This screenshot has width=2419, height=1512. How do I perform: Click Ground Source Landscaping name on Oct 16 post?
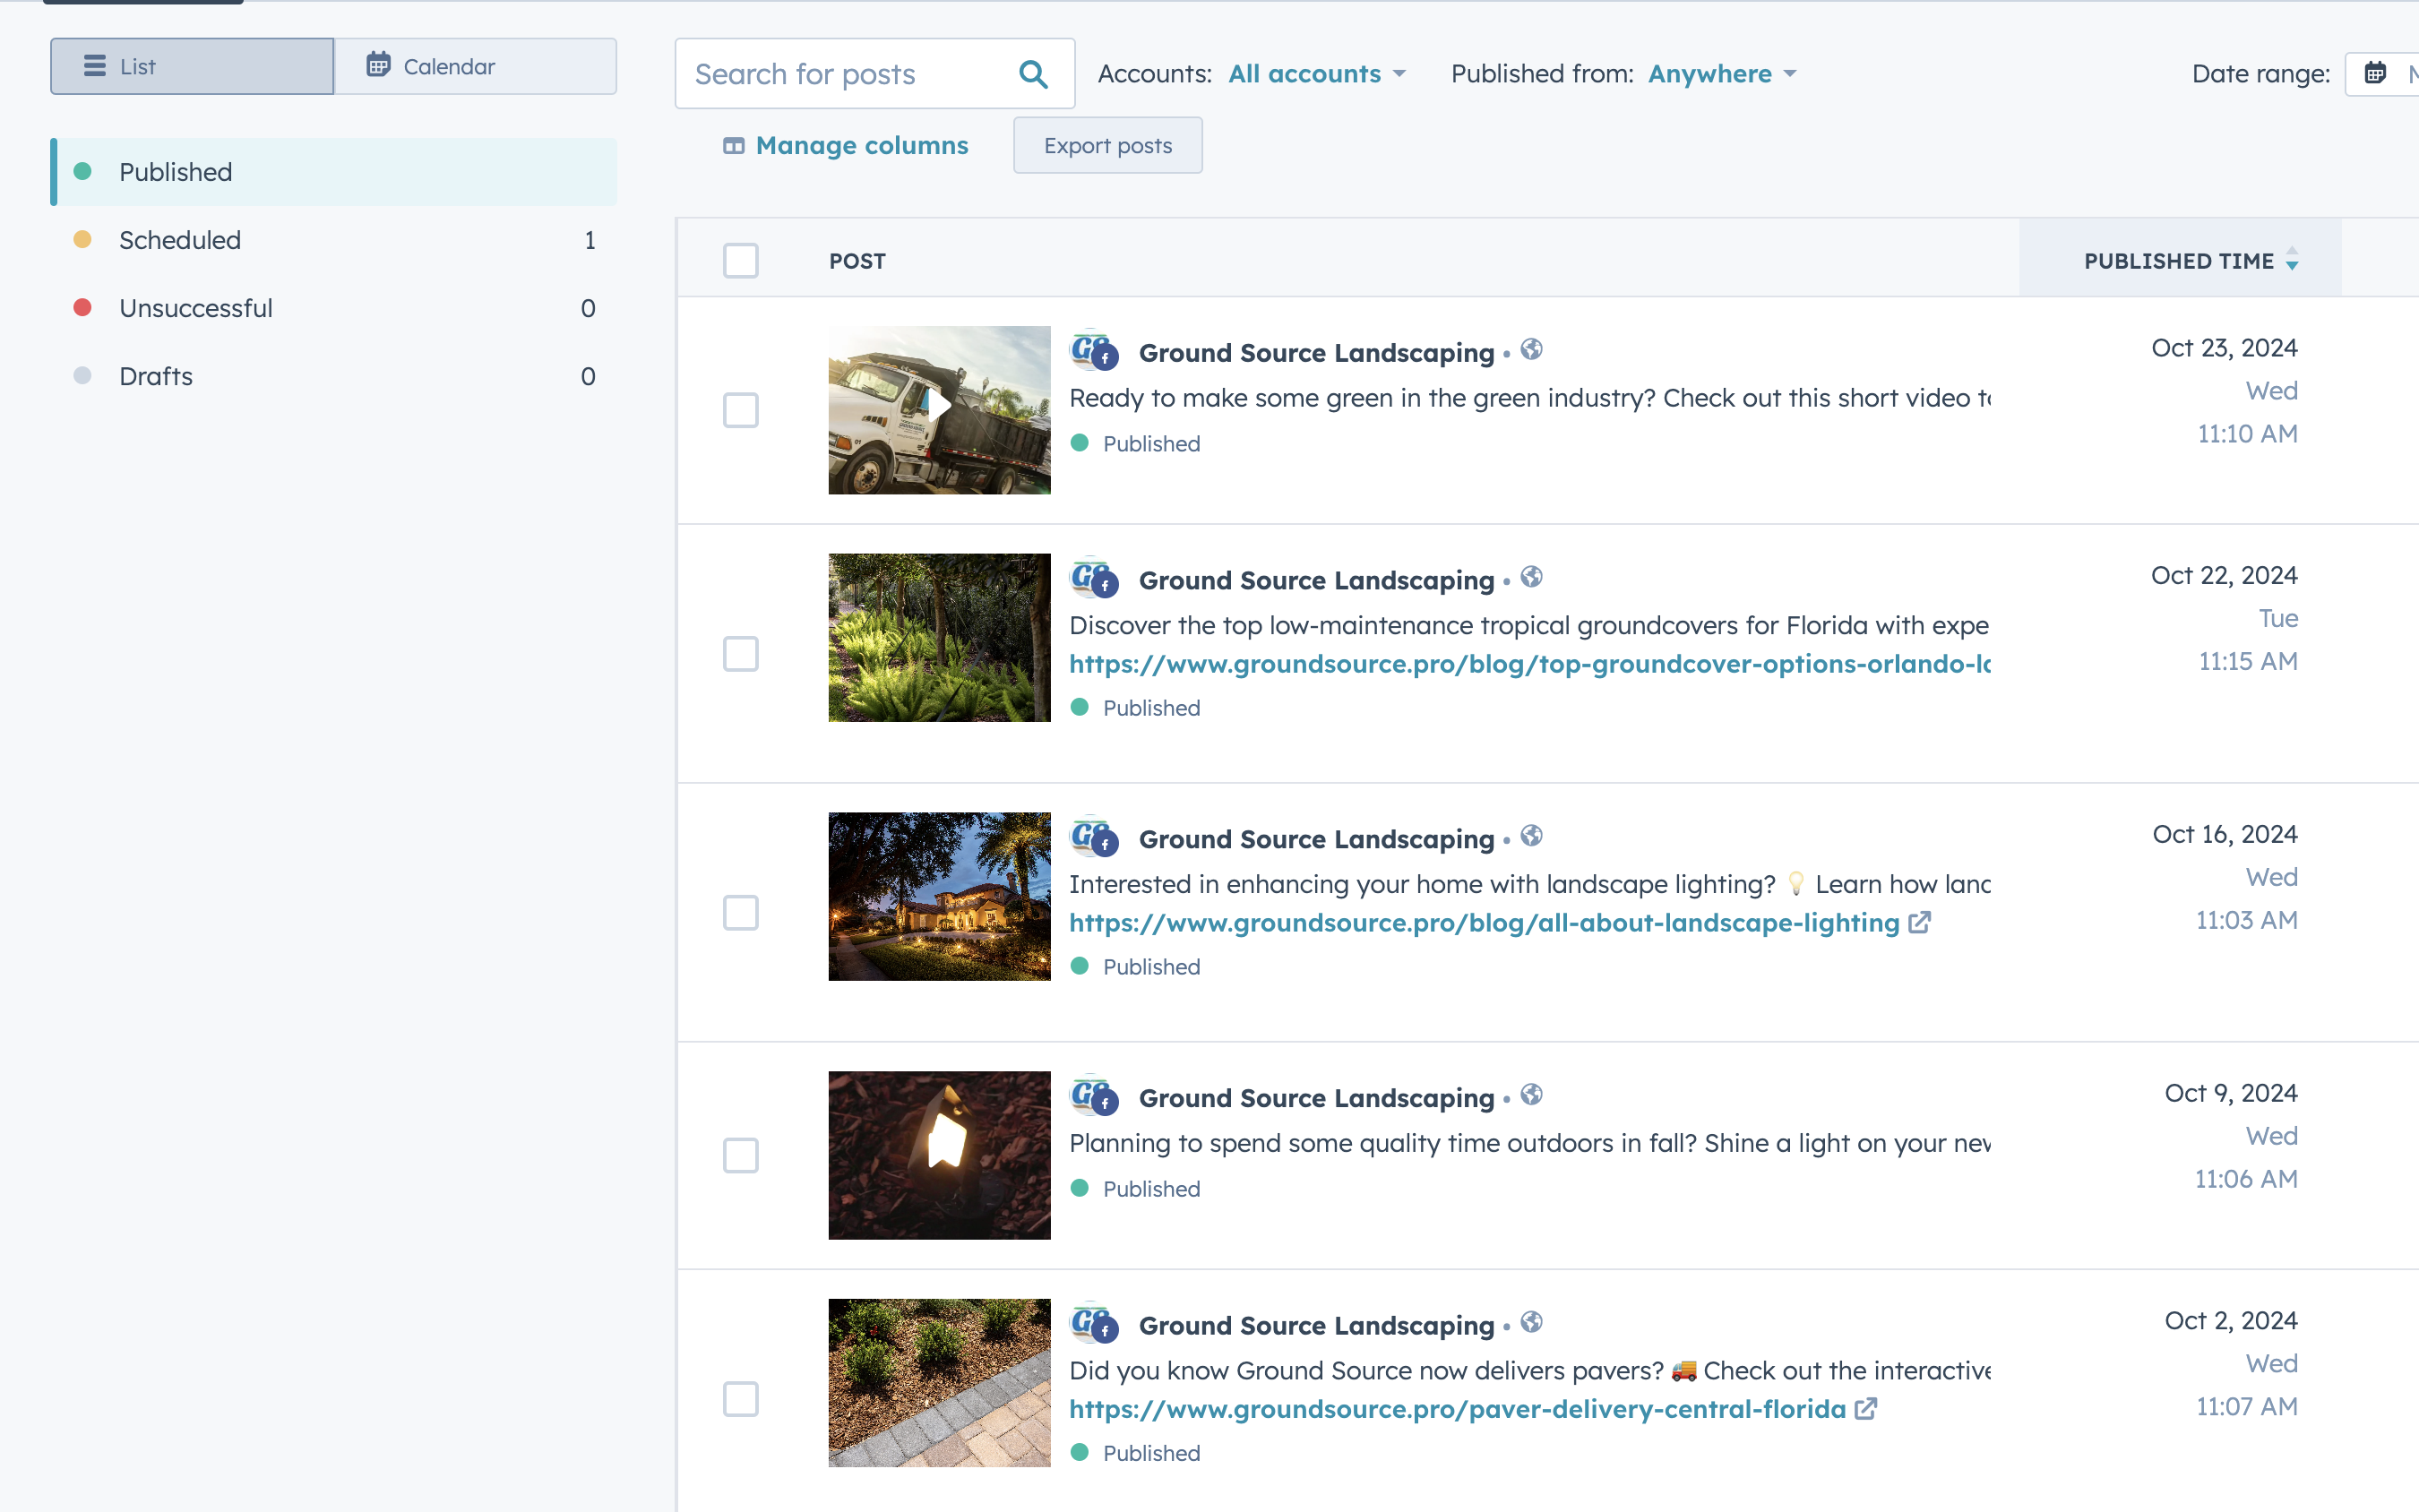tap(1316, 839)
